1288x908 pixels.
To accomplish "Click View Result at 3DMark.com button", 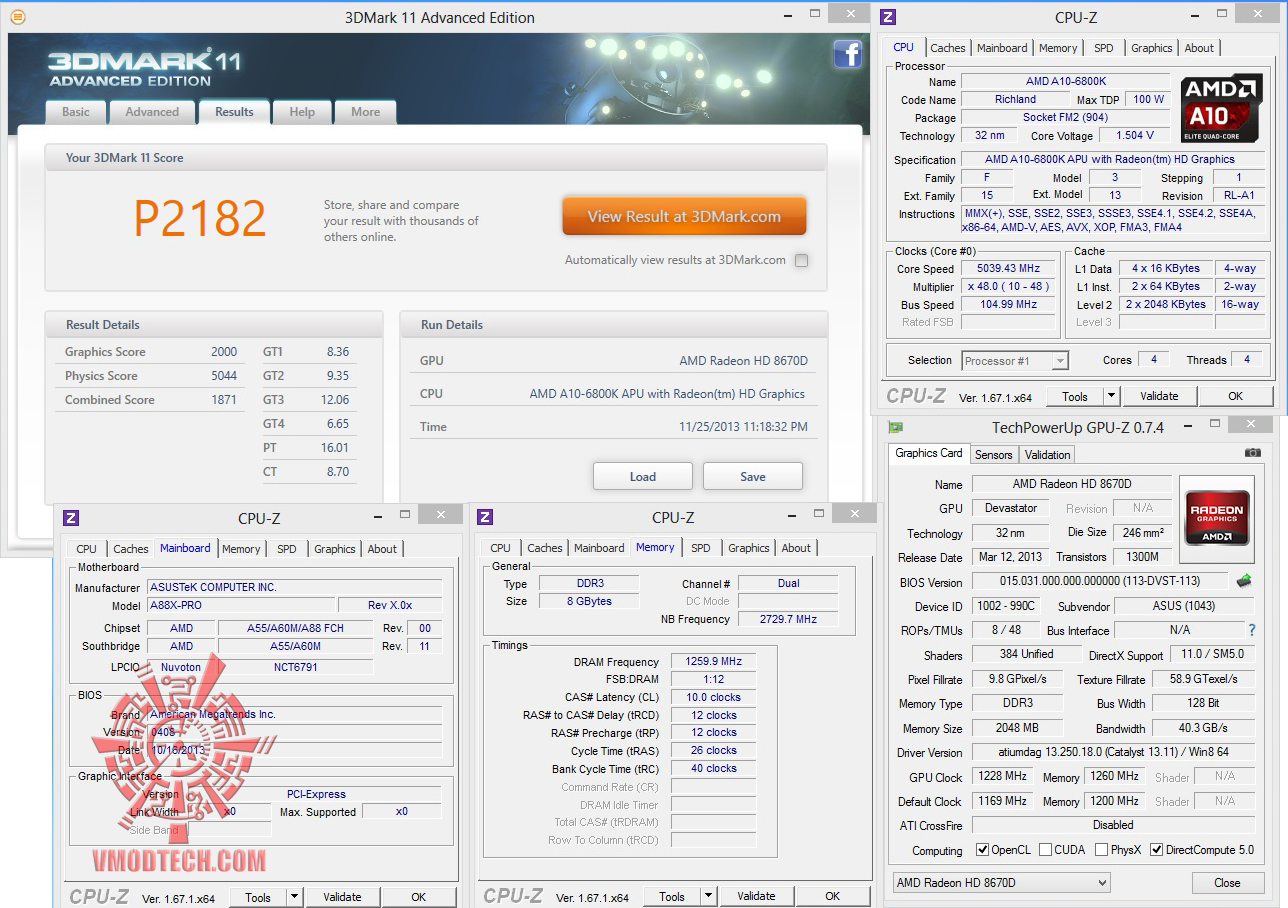I will [x=684, y=216].
